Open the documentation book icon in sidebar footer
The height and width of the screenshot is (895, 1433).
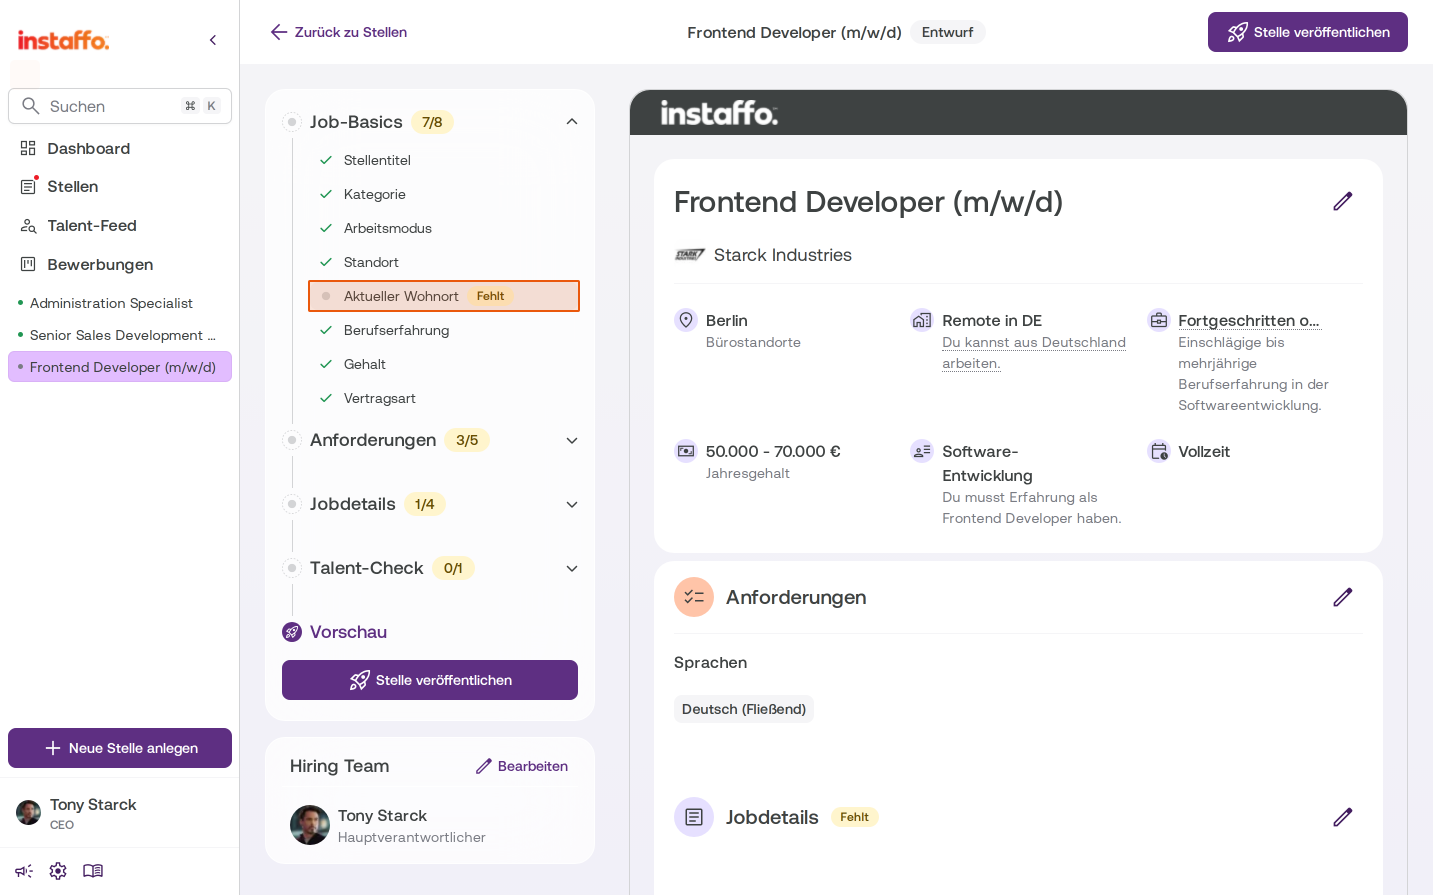coord(93,871)
